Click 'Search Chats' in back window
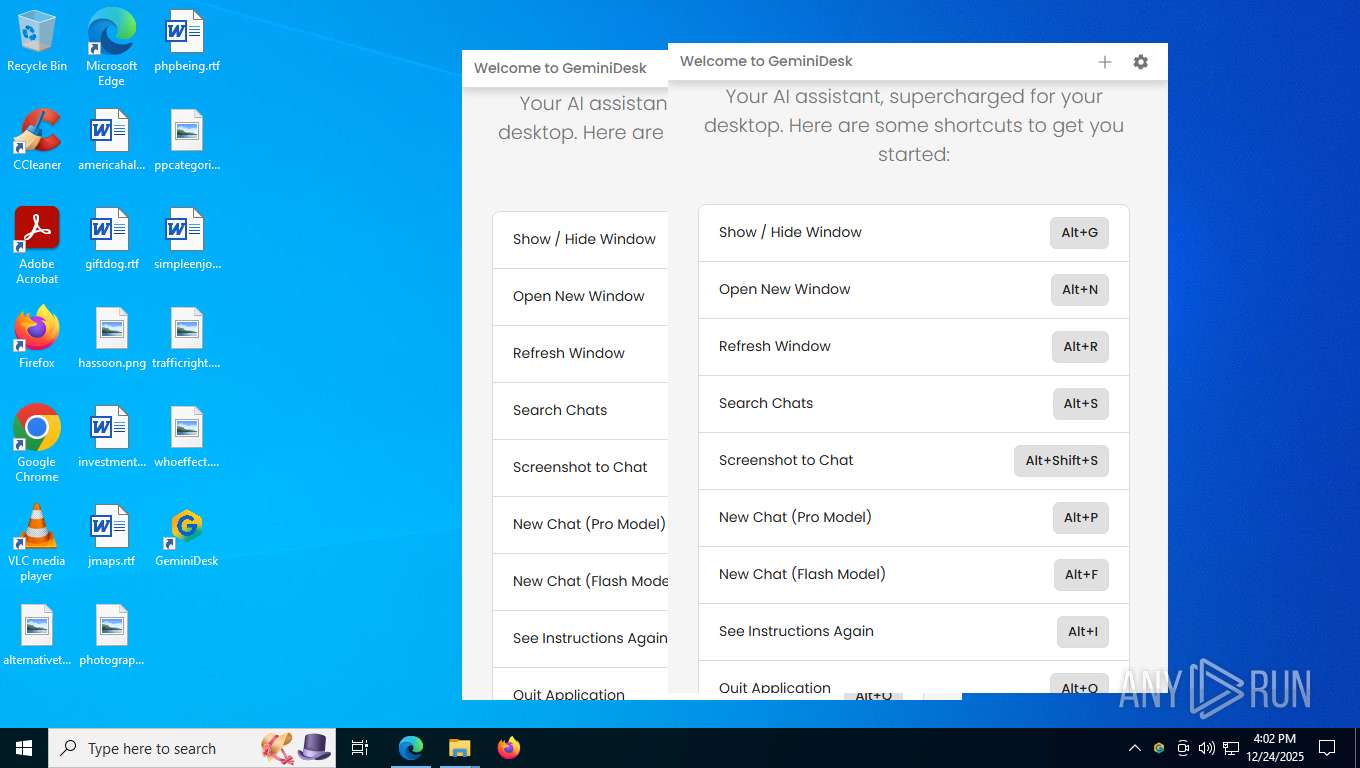This screenshot has height=768, width=1360. coord(560,410)
